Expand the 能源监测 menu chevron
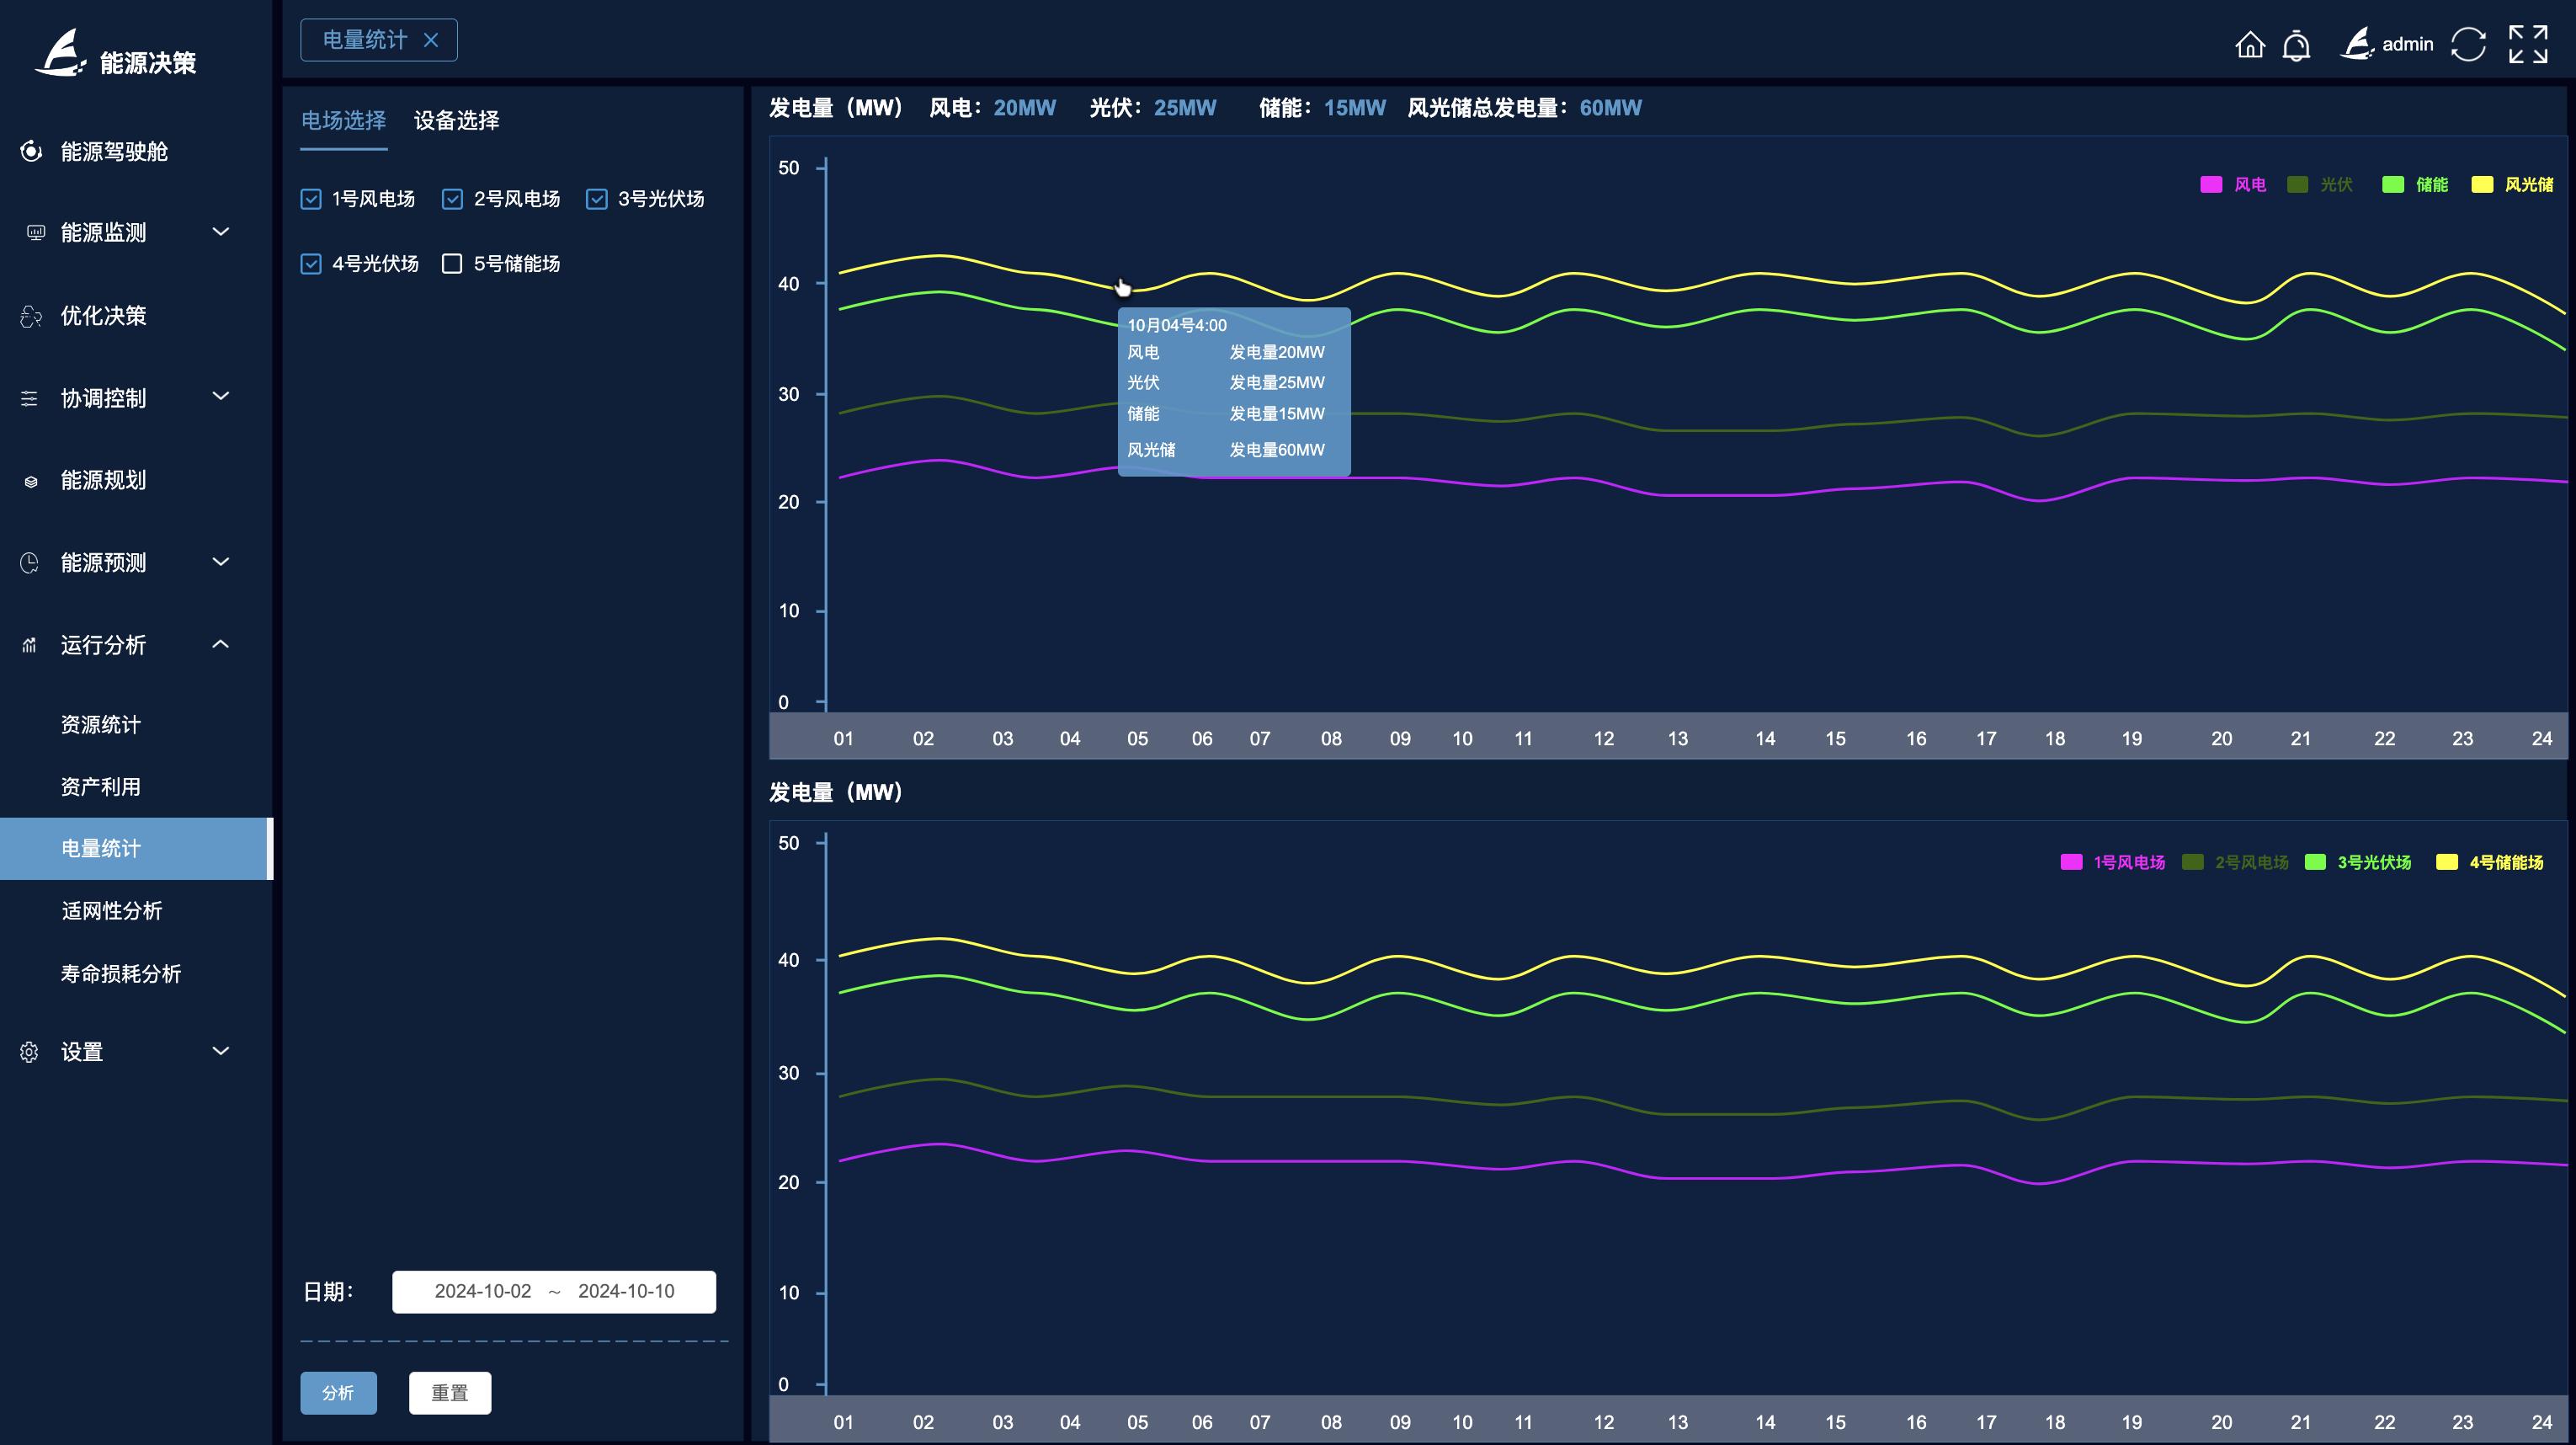Viewport: 2576px width, 1445px height. tap(221, 232)
